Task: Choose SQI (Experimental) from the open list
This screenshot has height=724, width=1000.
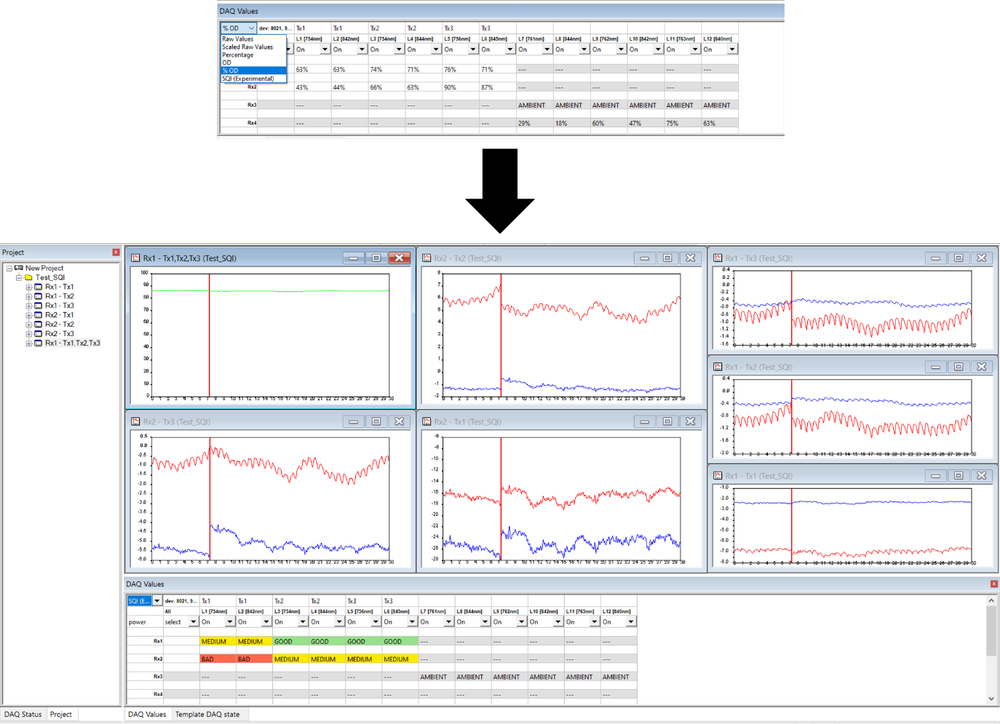Action: [248, 78]
